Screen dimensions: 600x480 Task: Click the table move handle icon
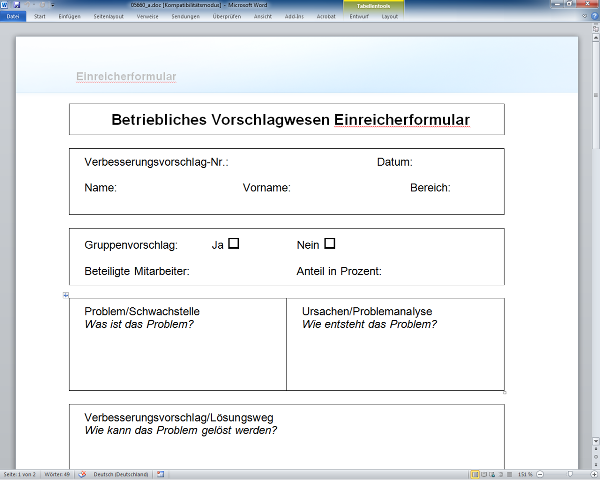click(65, 295)
